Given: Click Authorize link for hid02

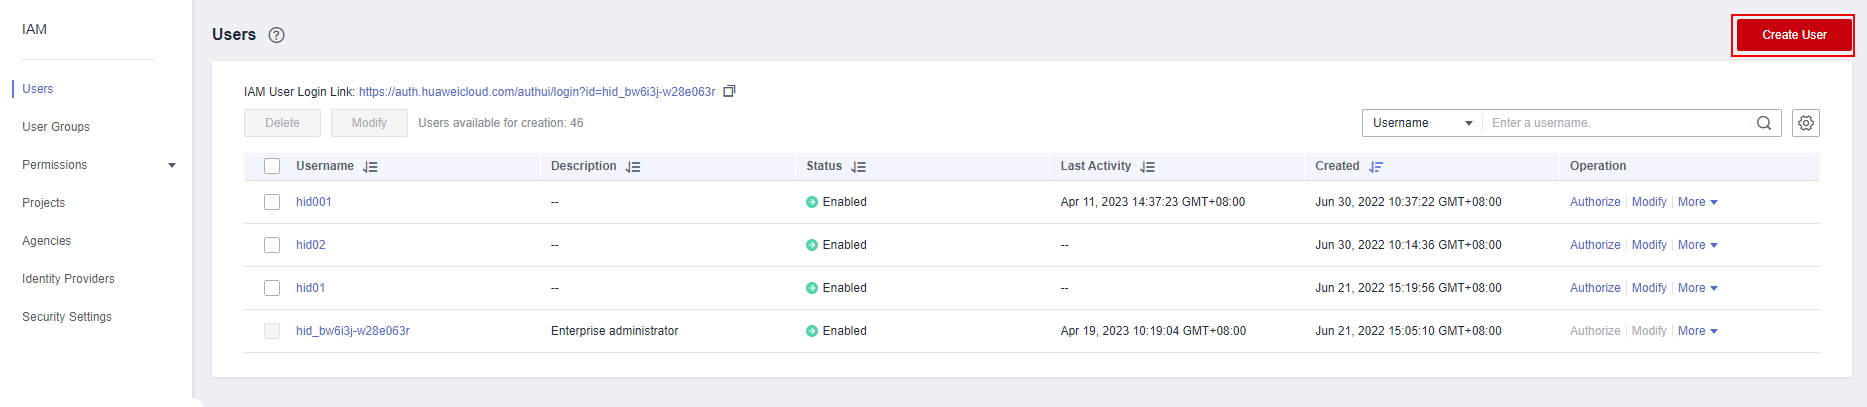Looking at the screenshot, I should (1595, 245).
